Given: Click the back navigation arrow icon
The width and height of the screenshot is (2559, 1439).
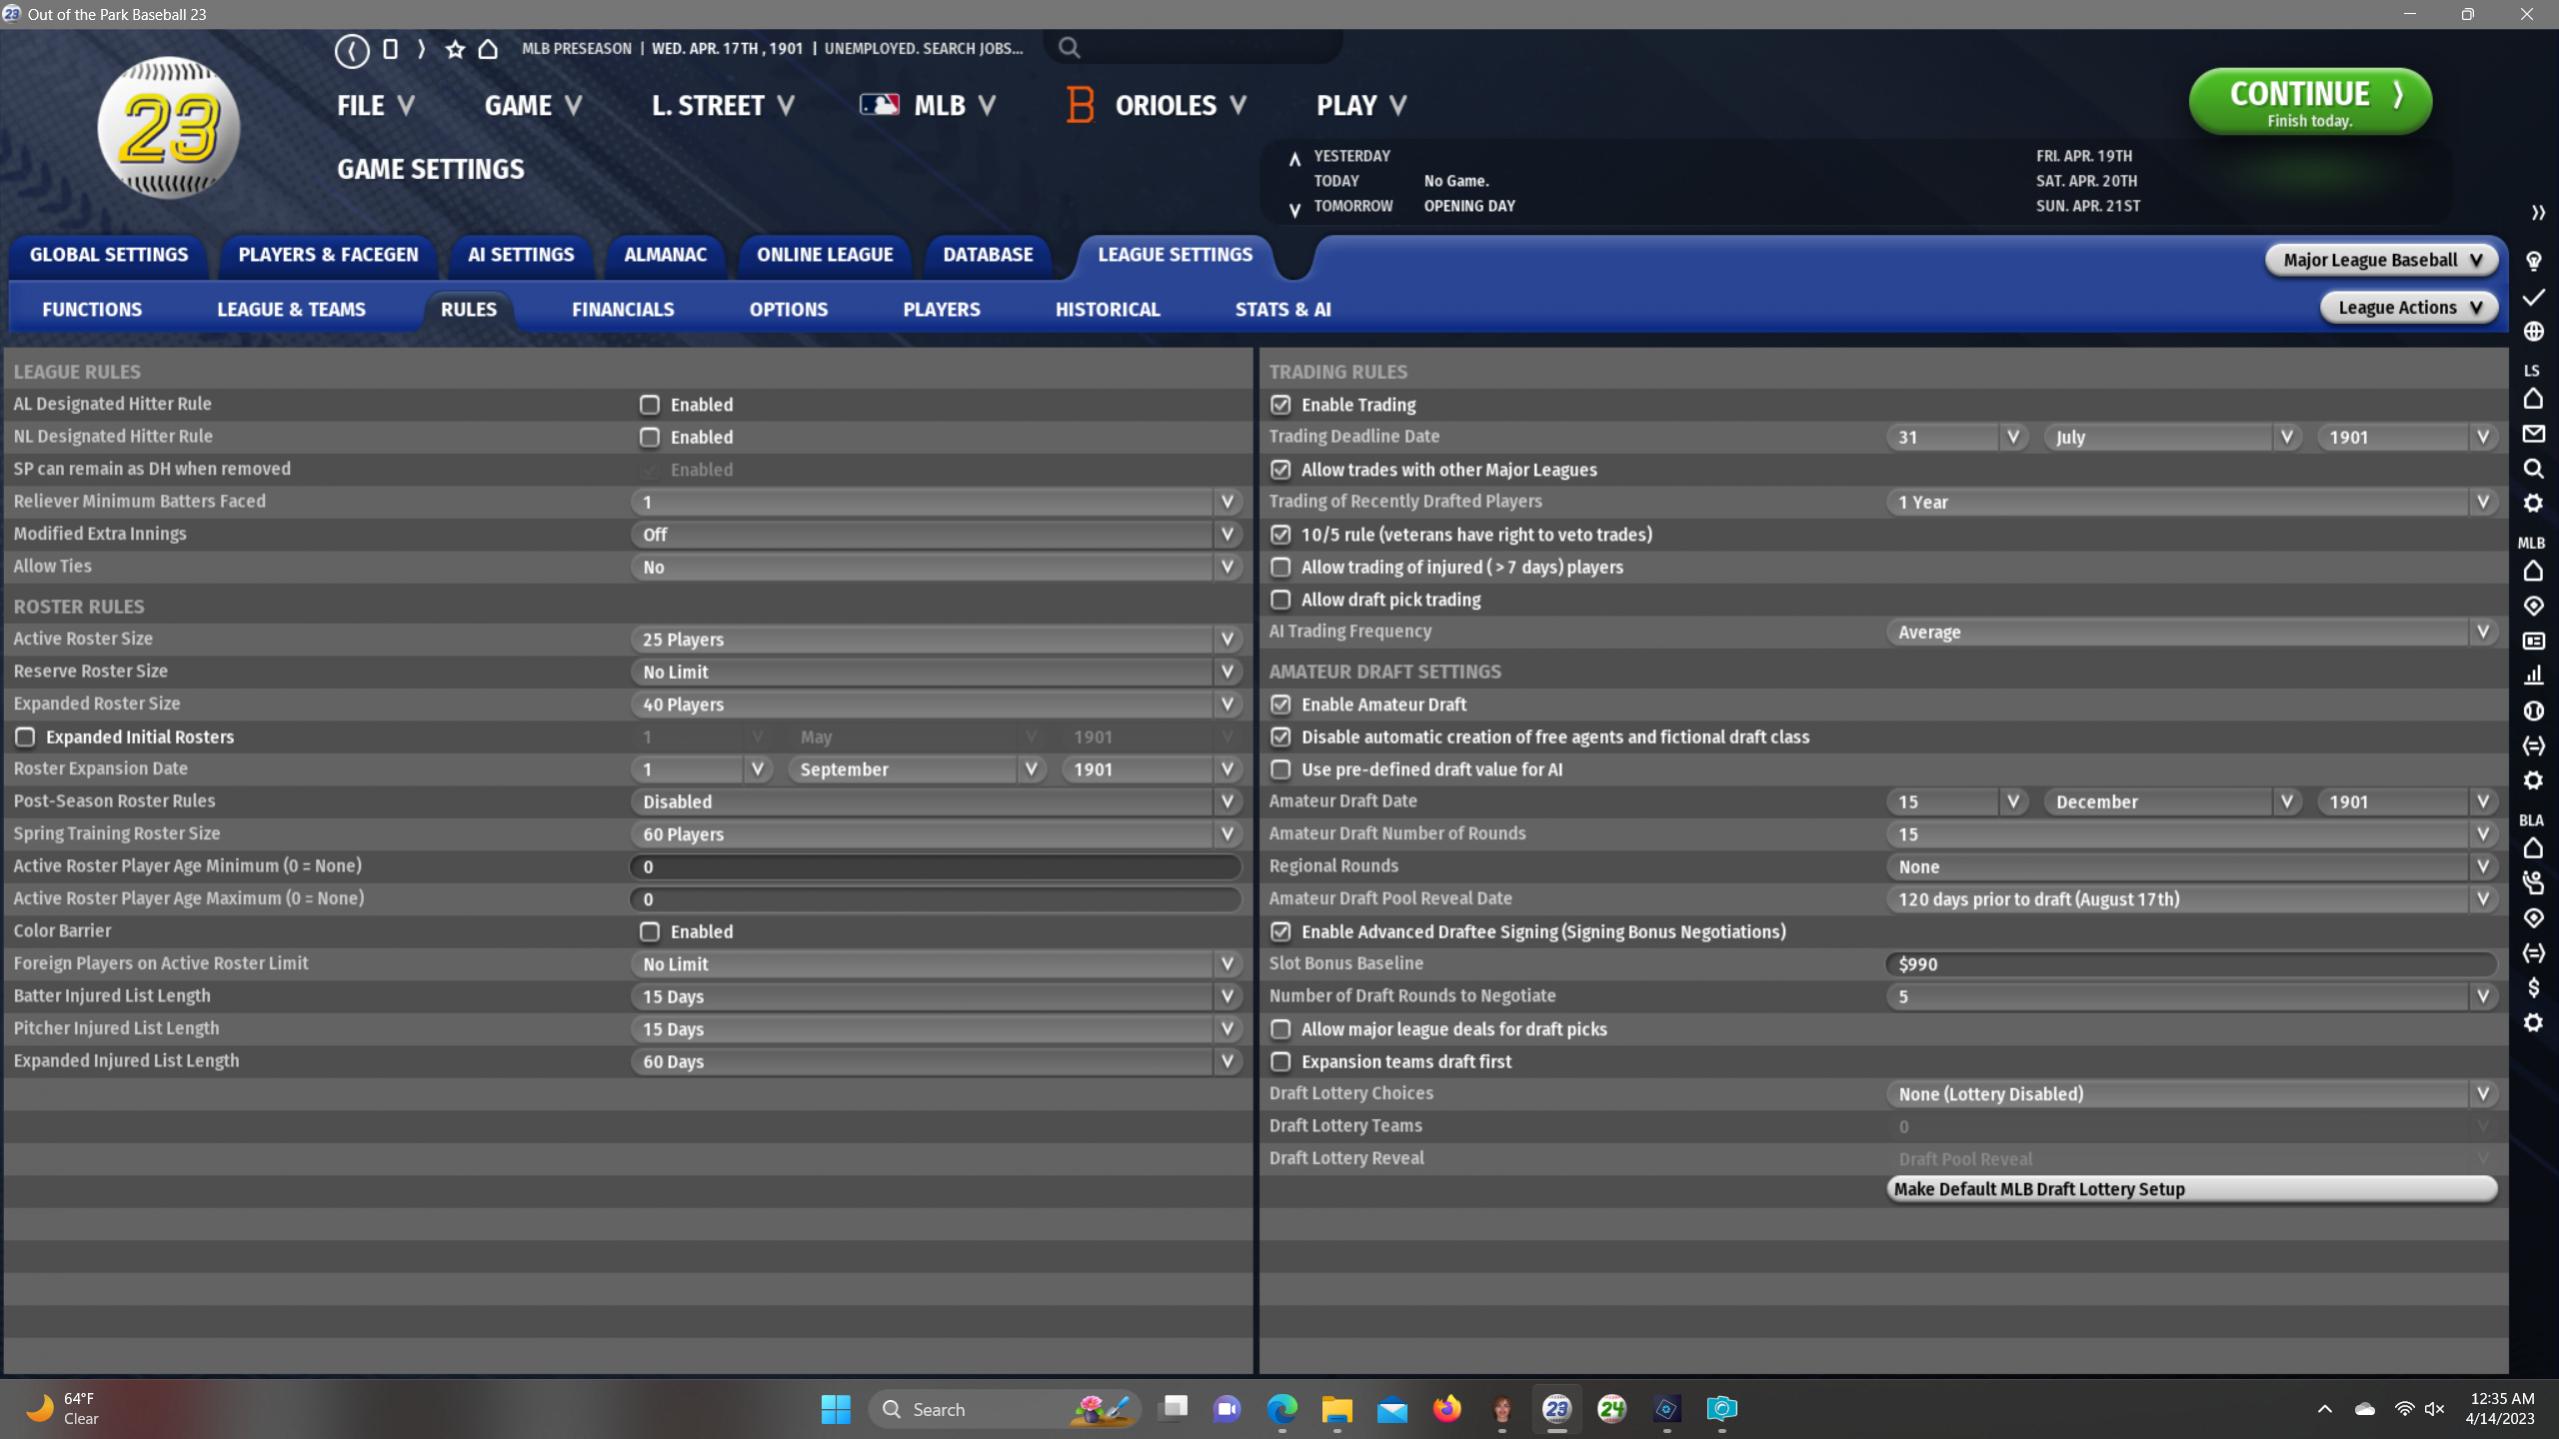Looking at the screenshot, I should [351, 50].
